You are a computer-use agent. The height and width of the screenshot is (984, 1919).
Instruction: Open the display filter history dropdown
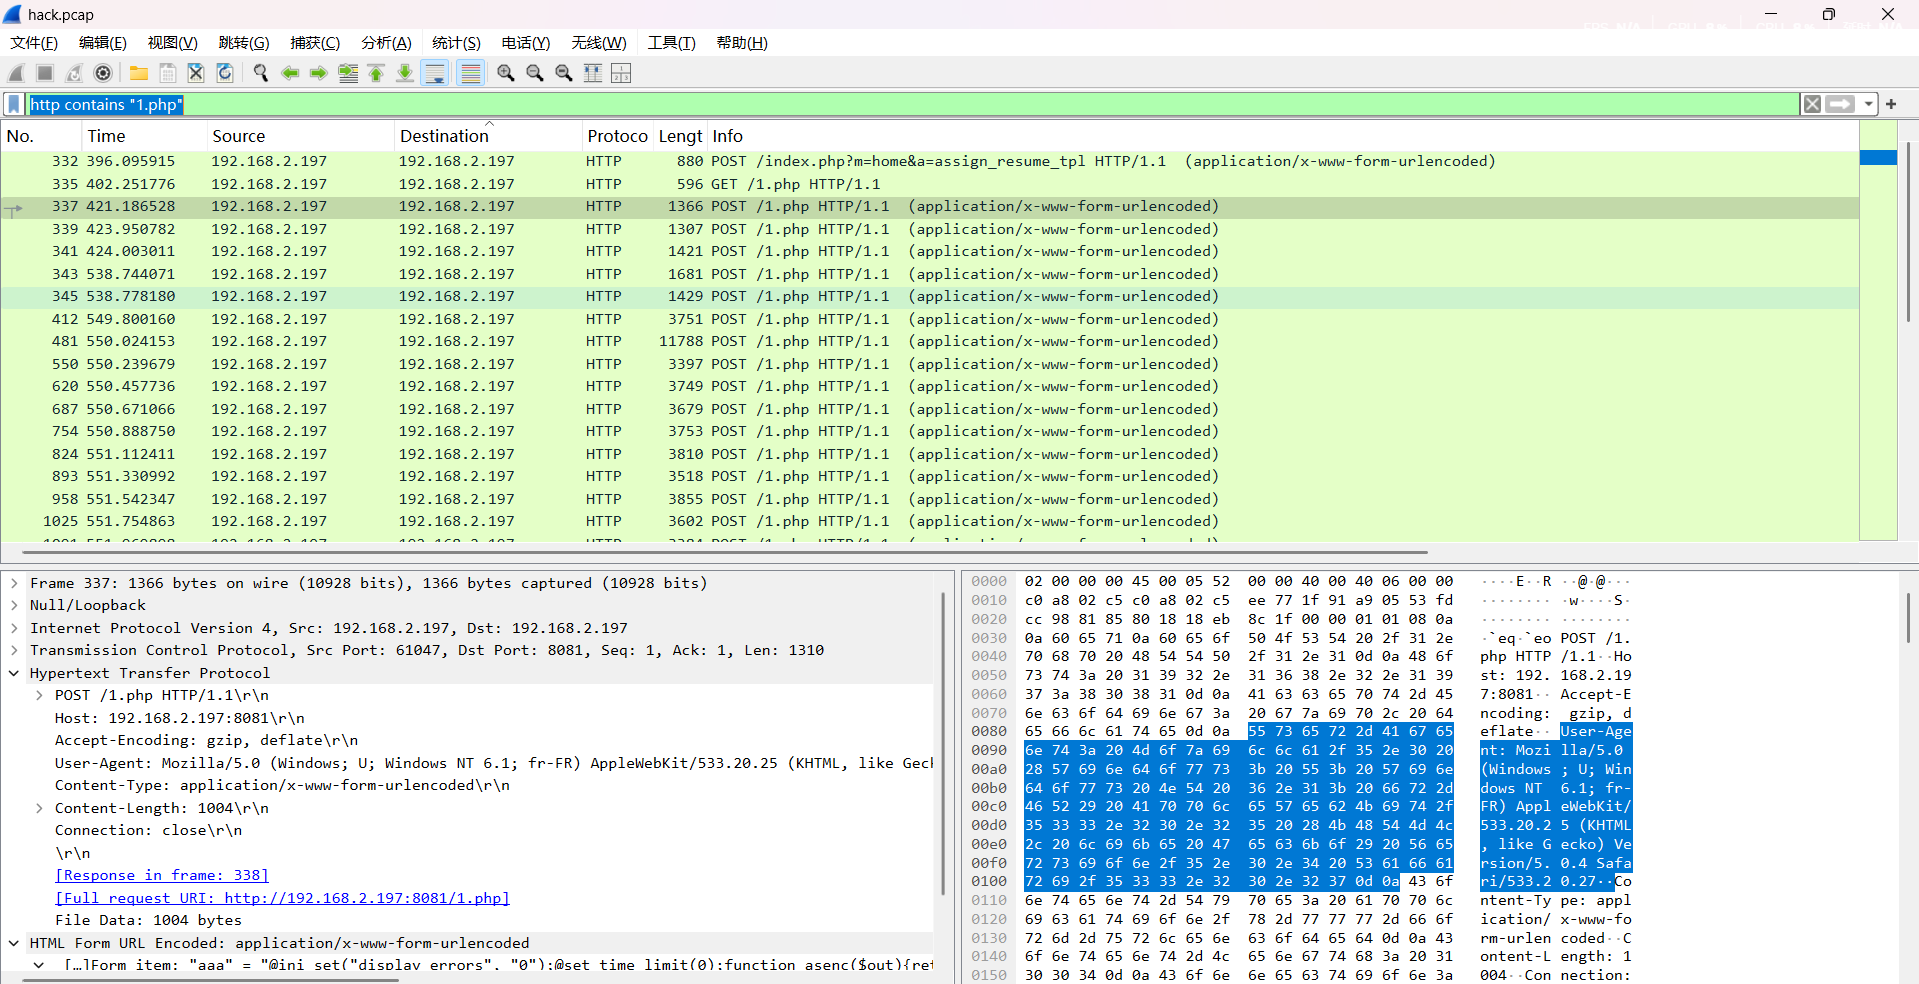pos(1868,105)
